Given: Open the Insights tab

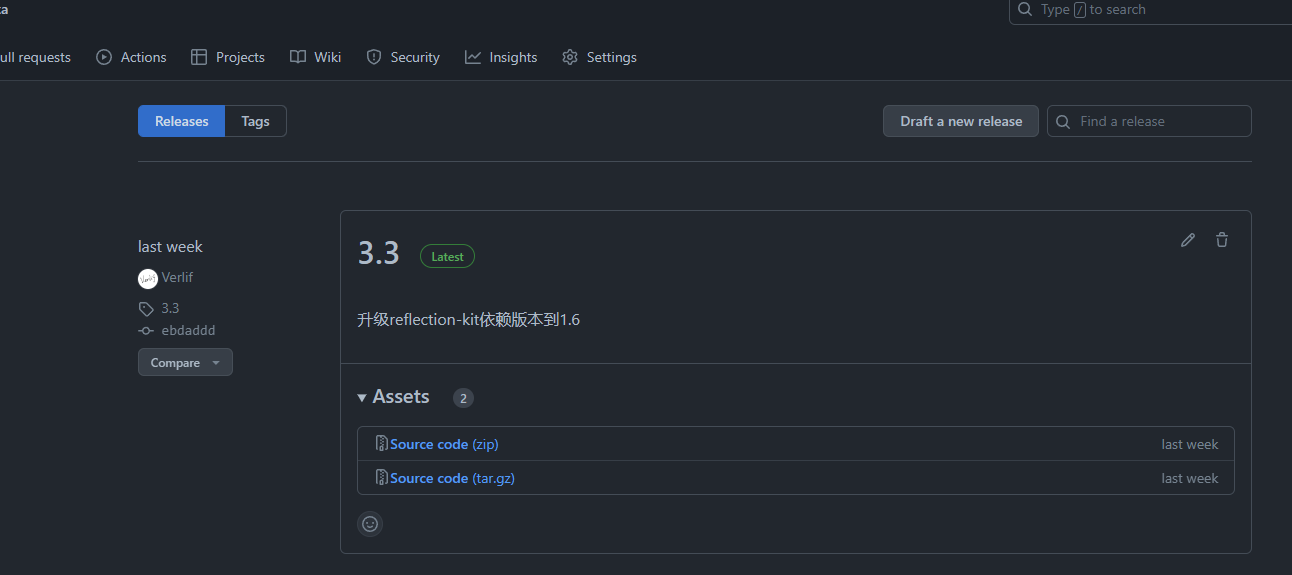Looking at the screenshot, I should click(501, 57).
